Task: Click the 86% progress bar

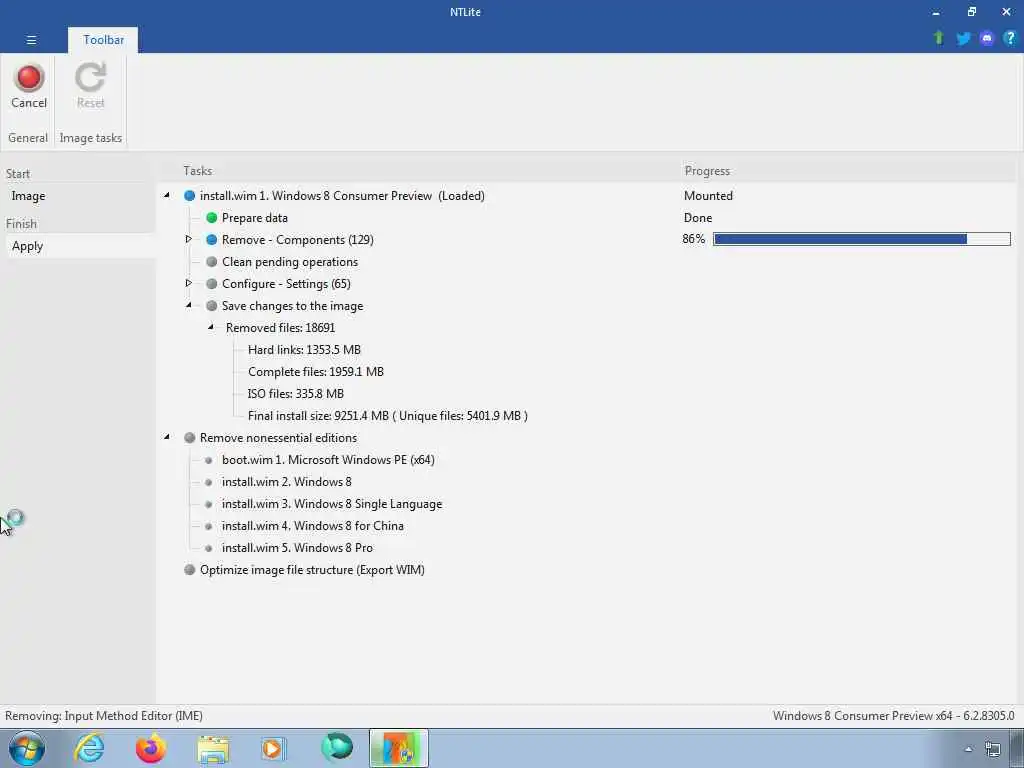Action: point(861,239)
